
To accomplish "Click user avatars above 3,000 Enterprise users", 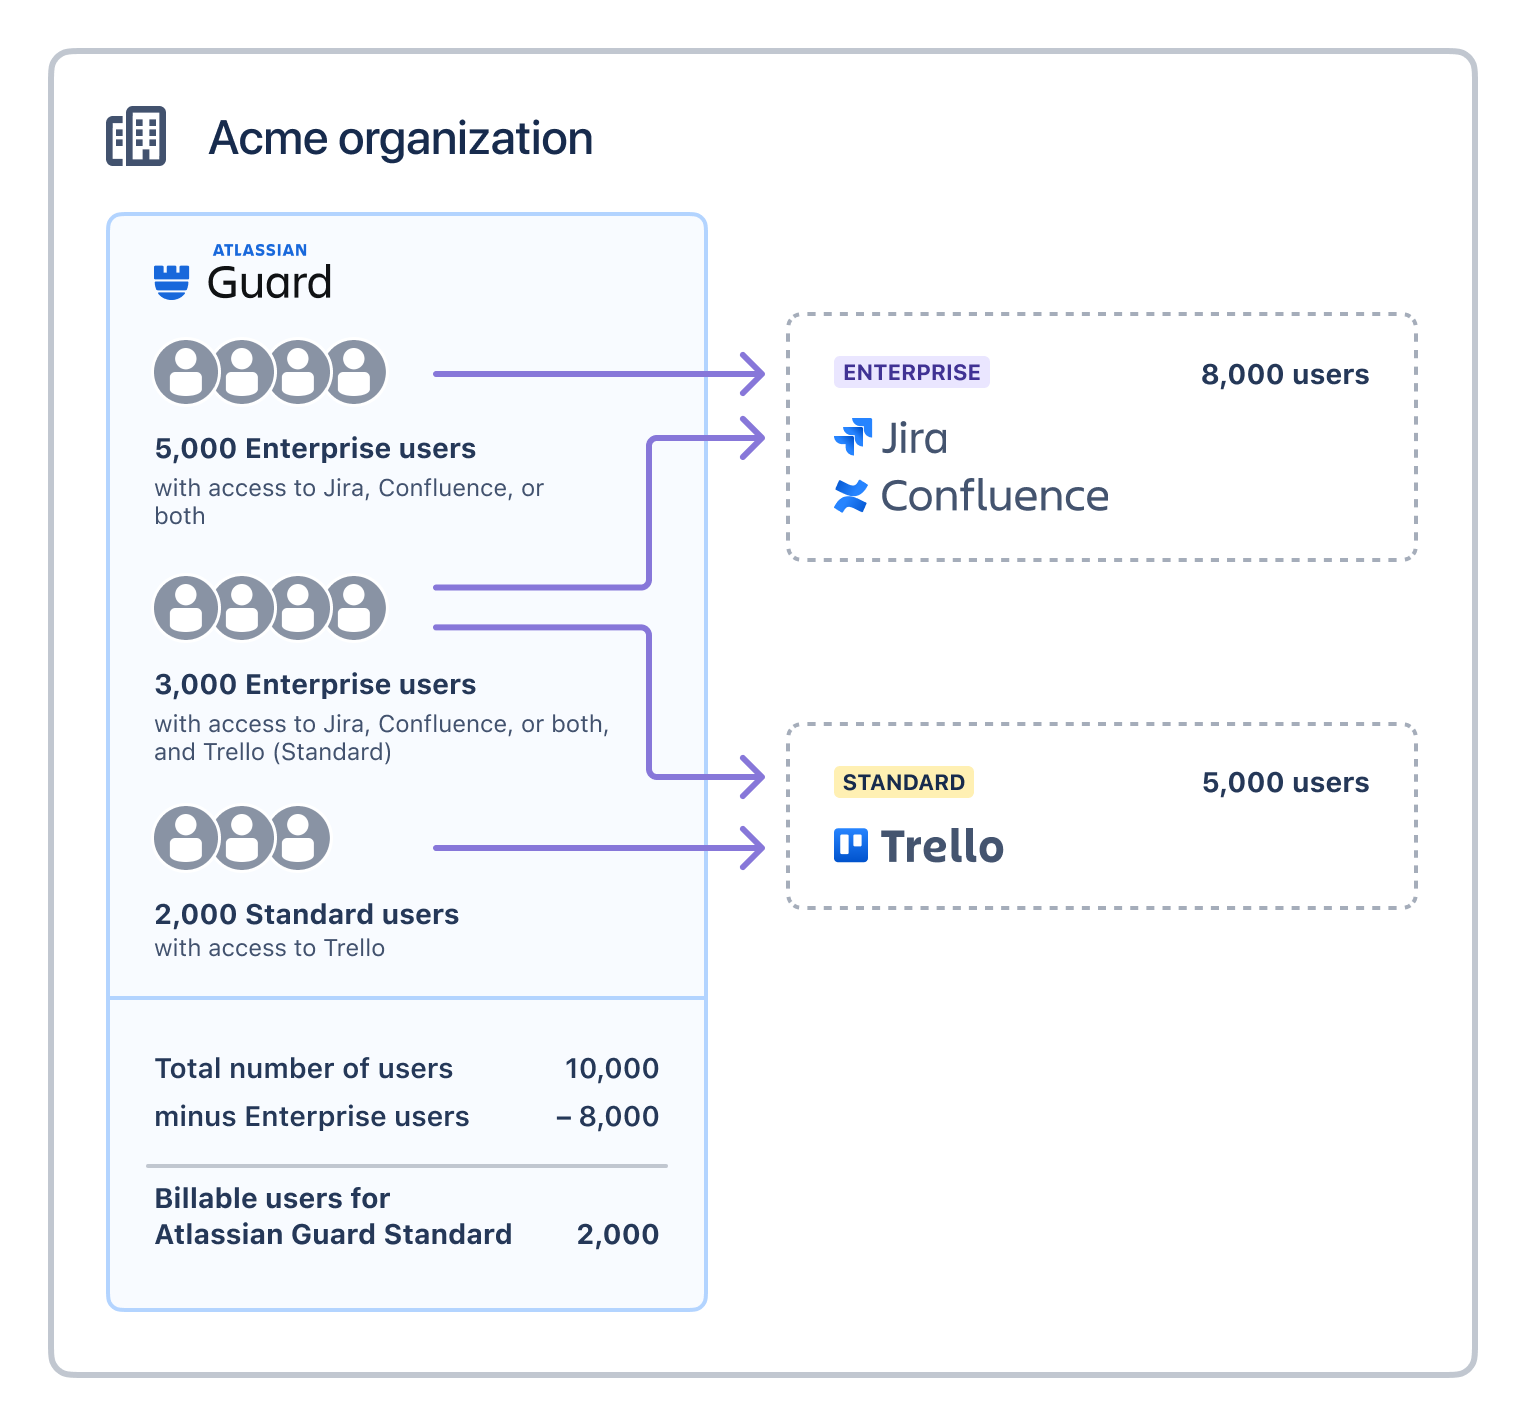I will coord(270,608).
